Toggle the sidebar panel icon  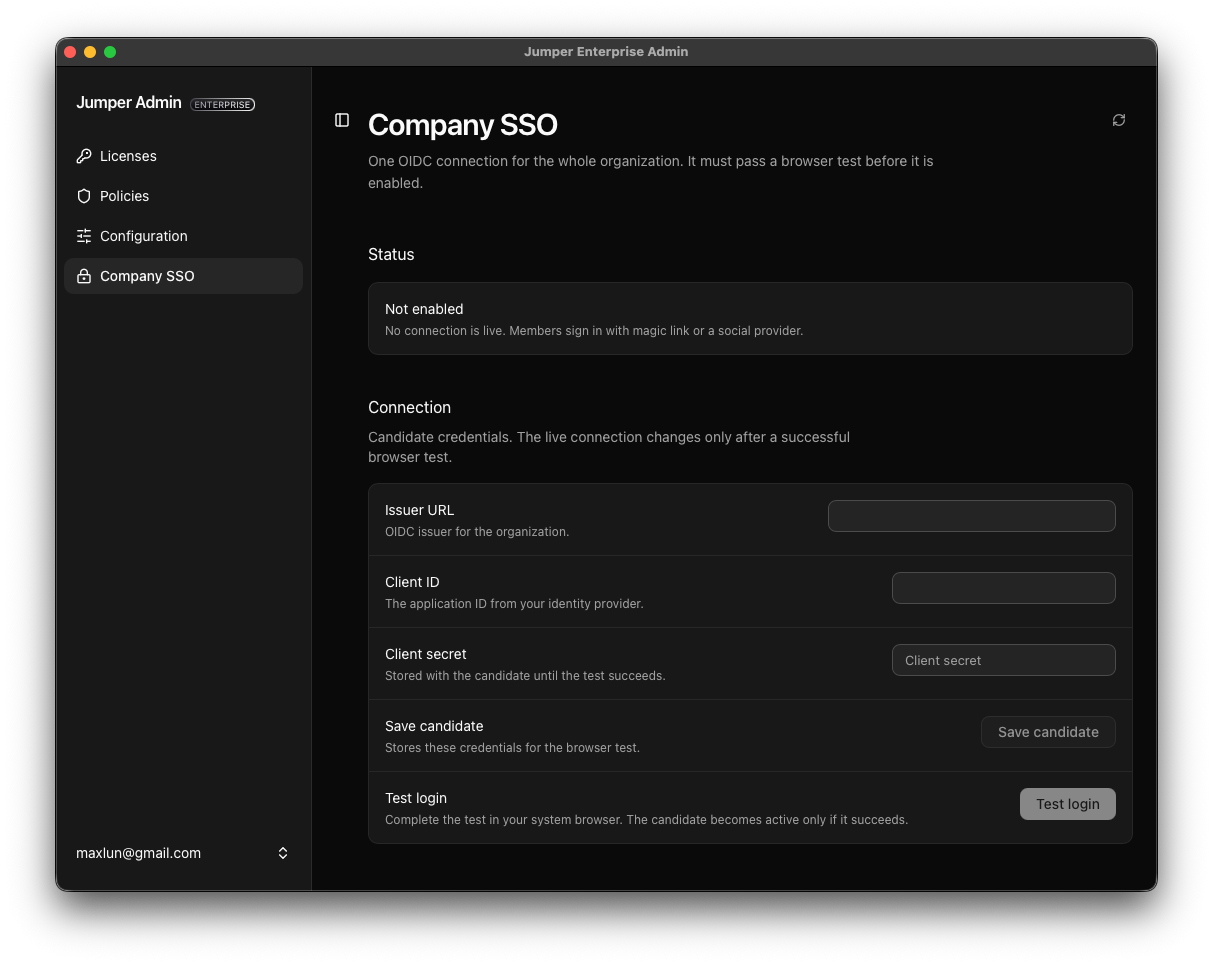coord(342,120)
